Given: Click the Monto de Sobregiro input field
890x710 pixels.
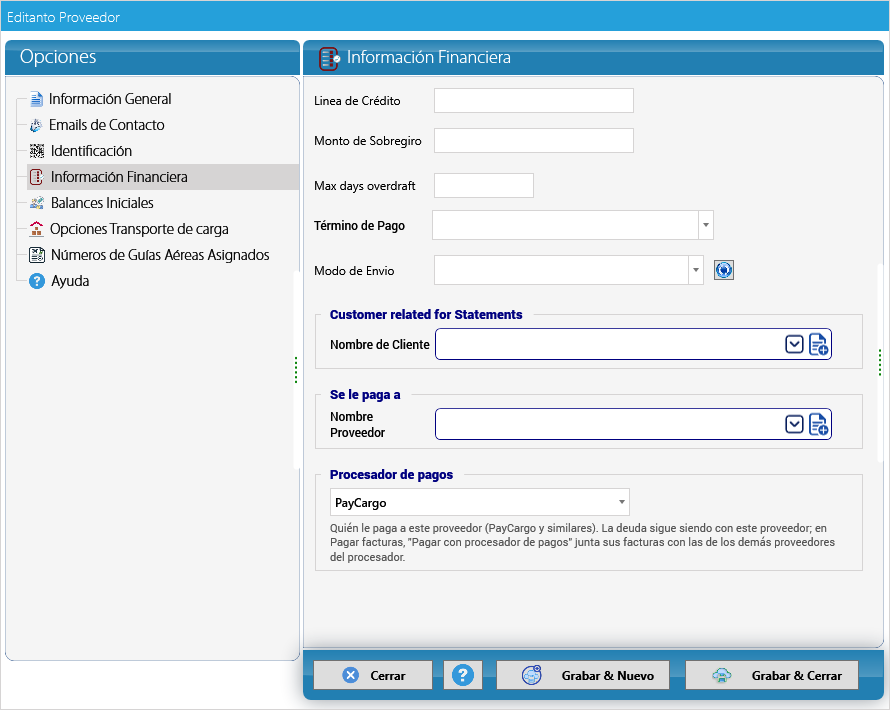Looking at the screenshot, I should click(534, 141).
